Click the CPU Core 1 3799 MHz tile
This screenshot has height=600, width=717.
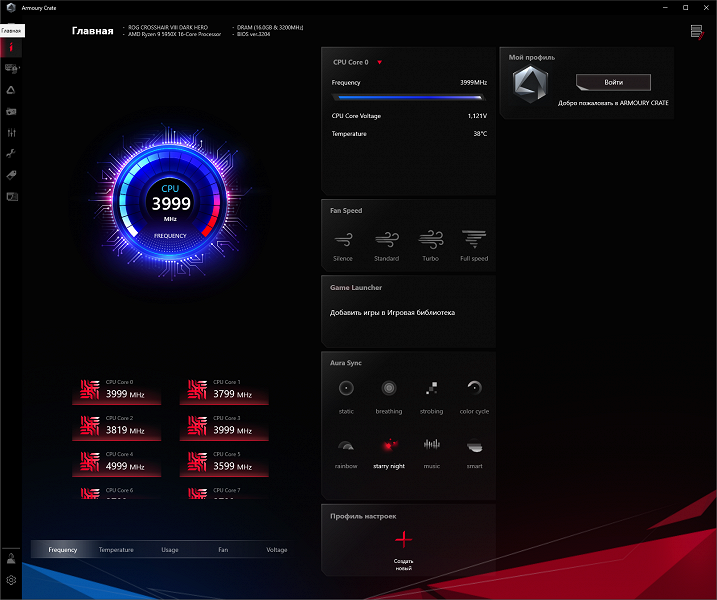click(x=224, y=391)
